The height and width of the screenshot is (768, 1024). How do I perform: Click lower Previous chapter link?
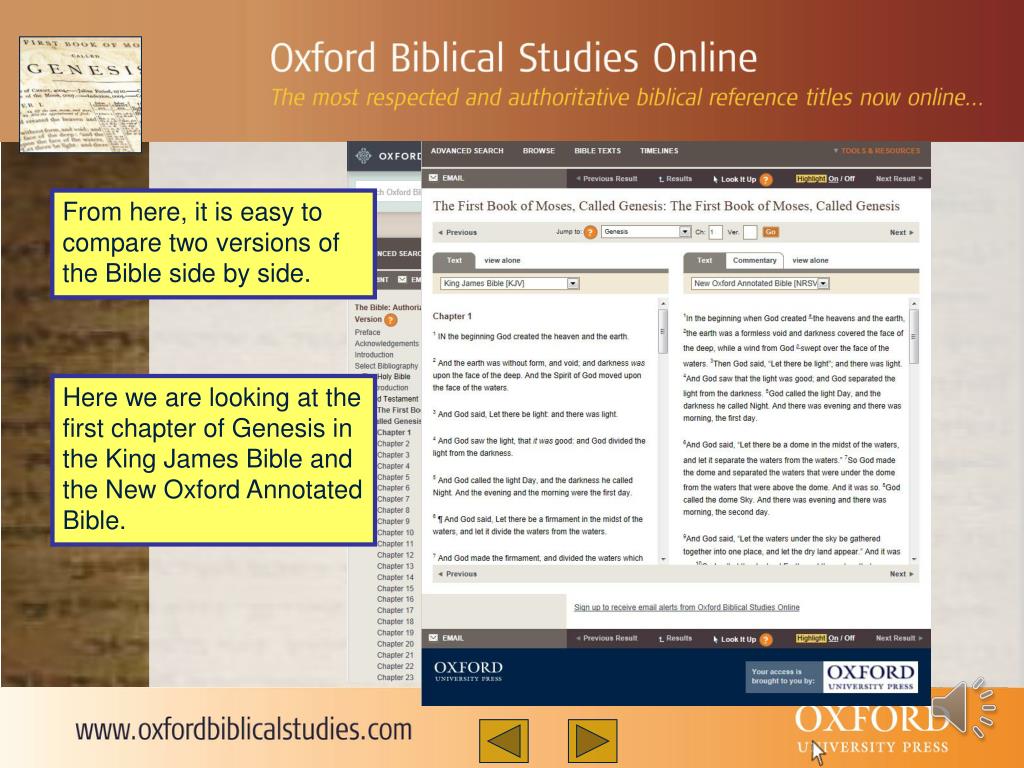tap(457, 574)
